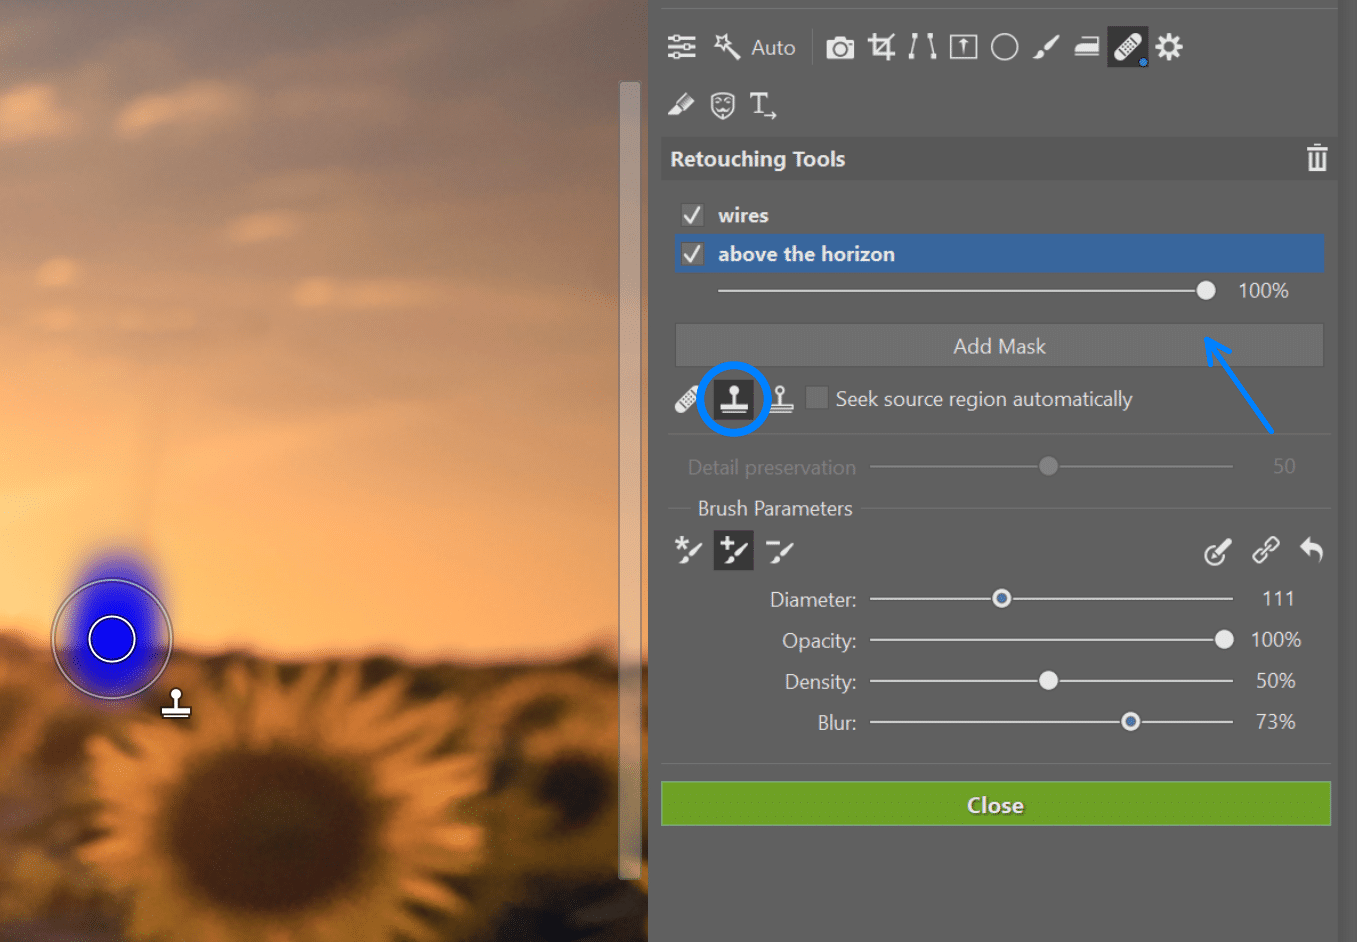Open the gear settings icon in toolbar

click(1168, 47)
